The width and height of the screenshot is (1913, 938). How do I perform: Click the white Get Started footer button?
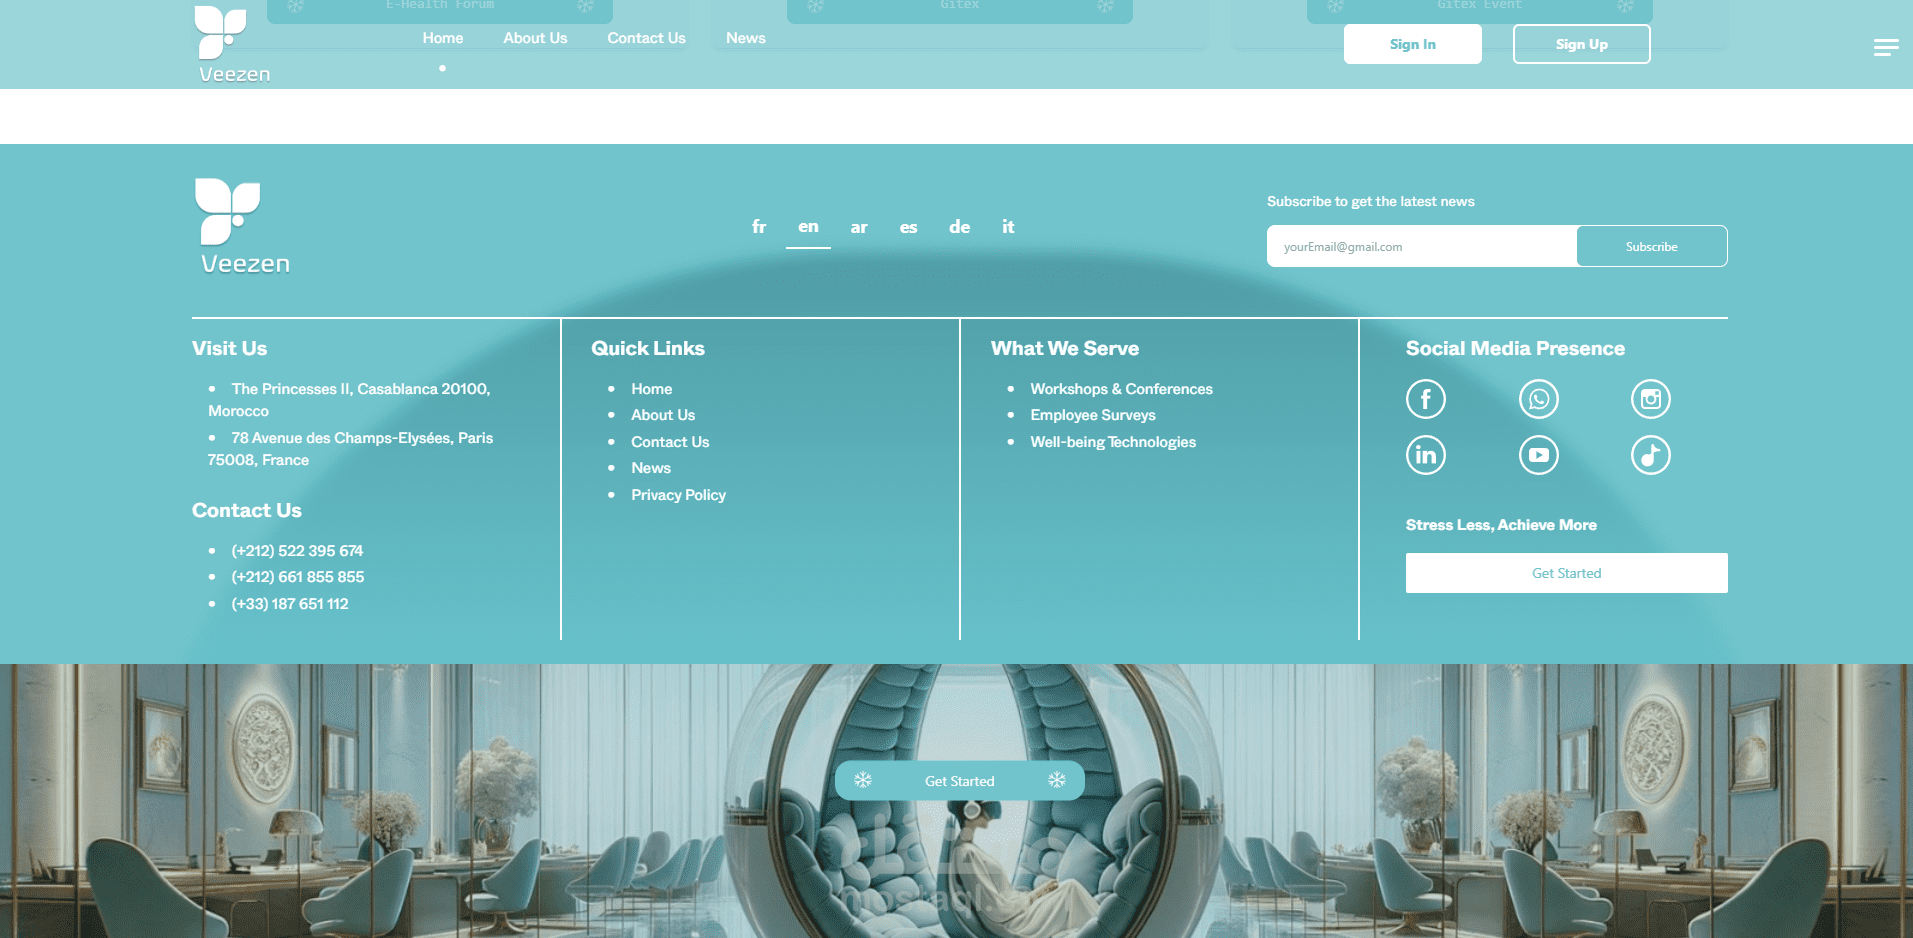[1567, 573]
